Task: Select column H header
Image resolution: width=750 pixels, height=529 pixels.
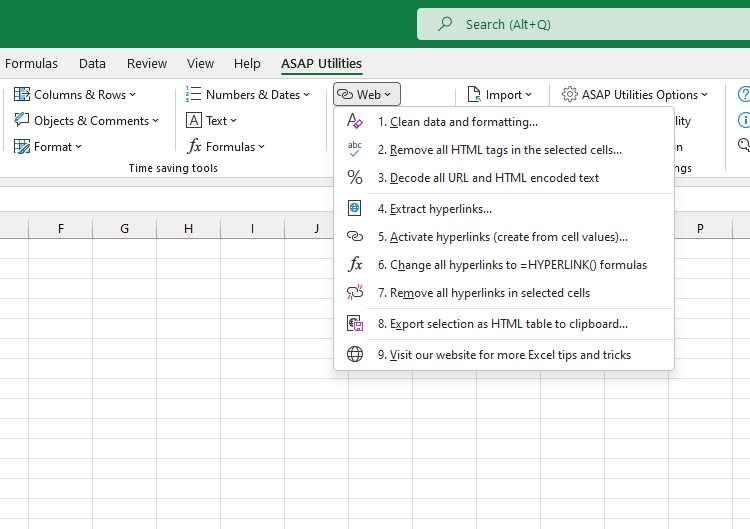Action: [188, 229]
